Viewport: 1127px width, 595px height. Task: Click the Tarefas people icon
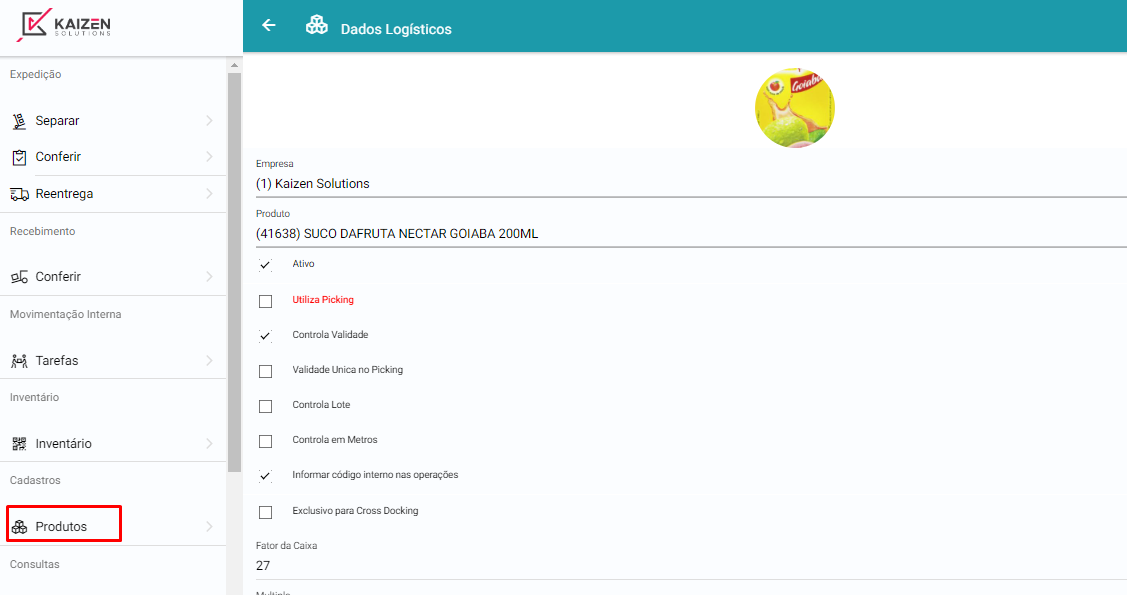click(19, 361)
